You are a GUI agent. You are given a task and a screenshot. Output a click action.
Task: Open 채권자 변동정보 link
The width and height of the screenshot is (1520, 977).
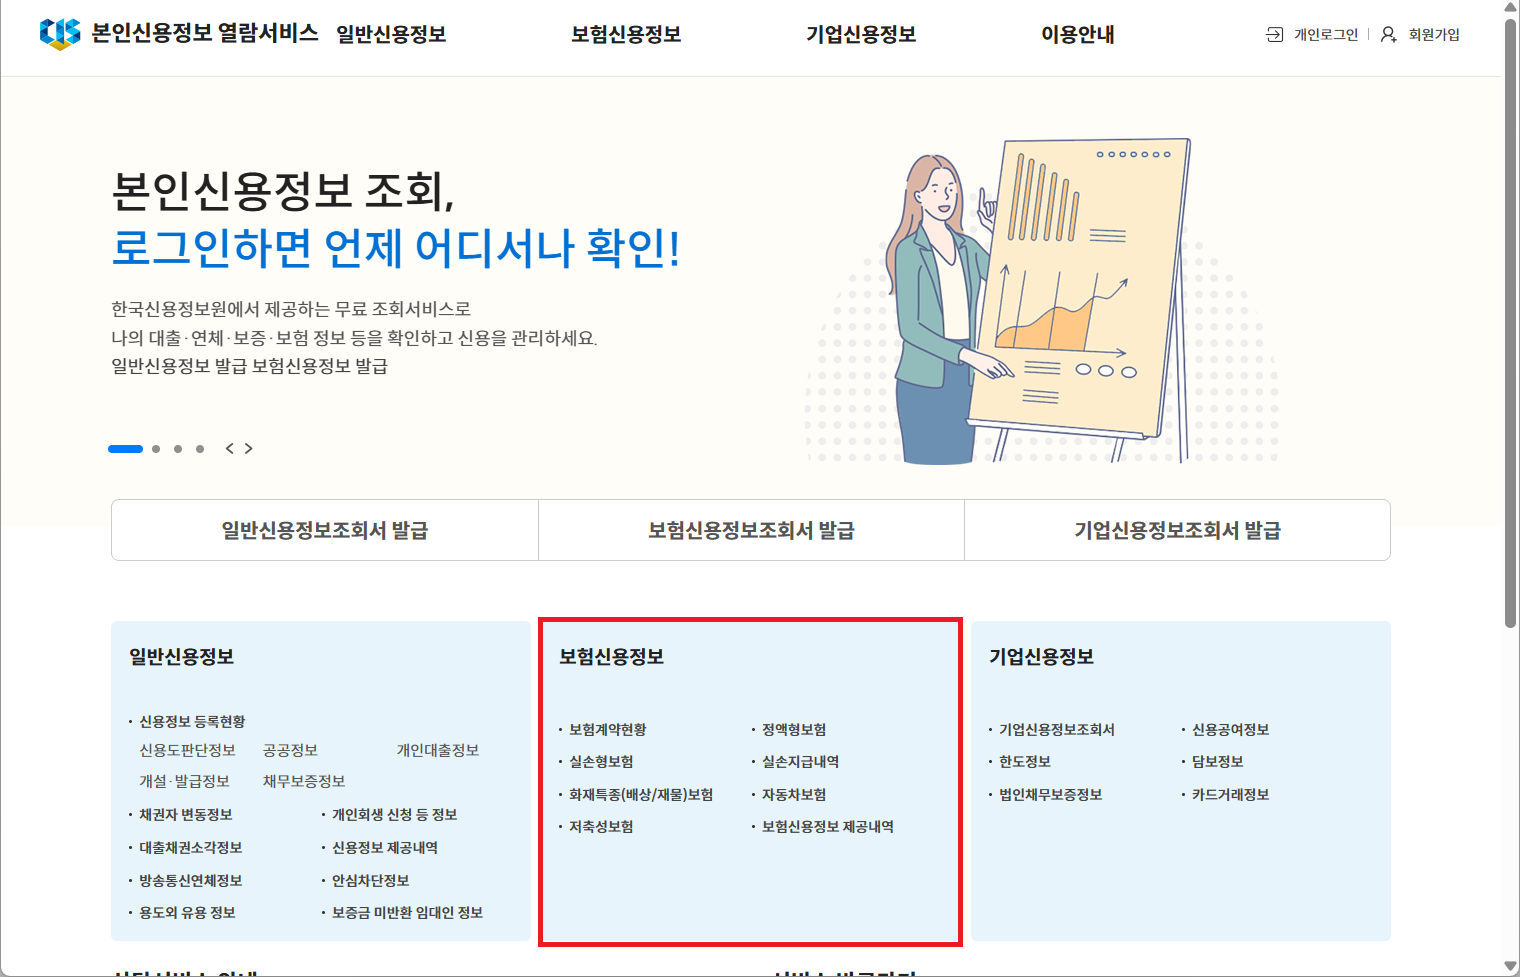coord(185,815)
